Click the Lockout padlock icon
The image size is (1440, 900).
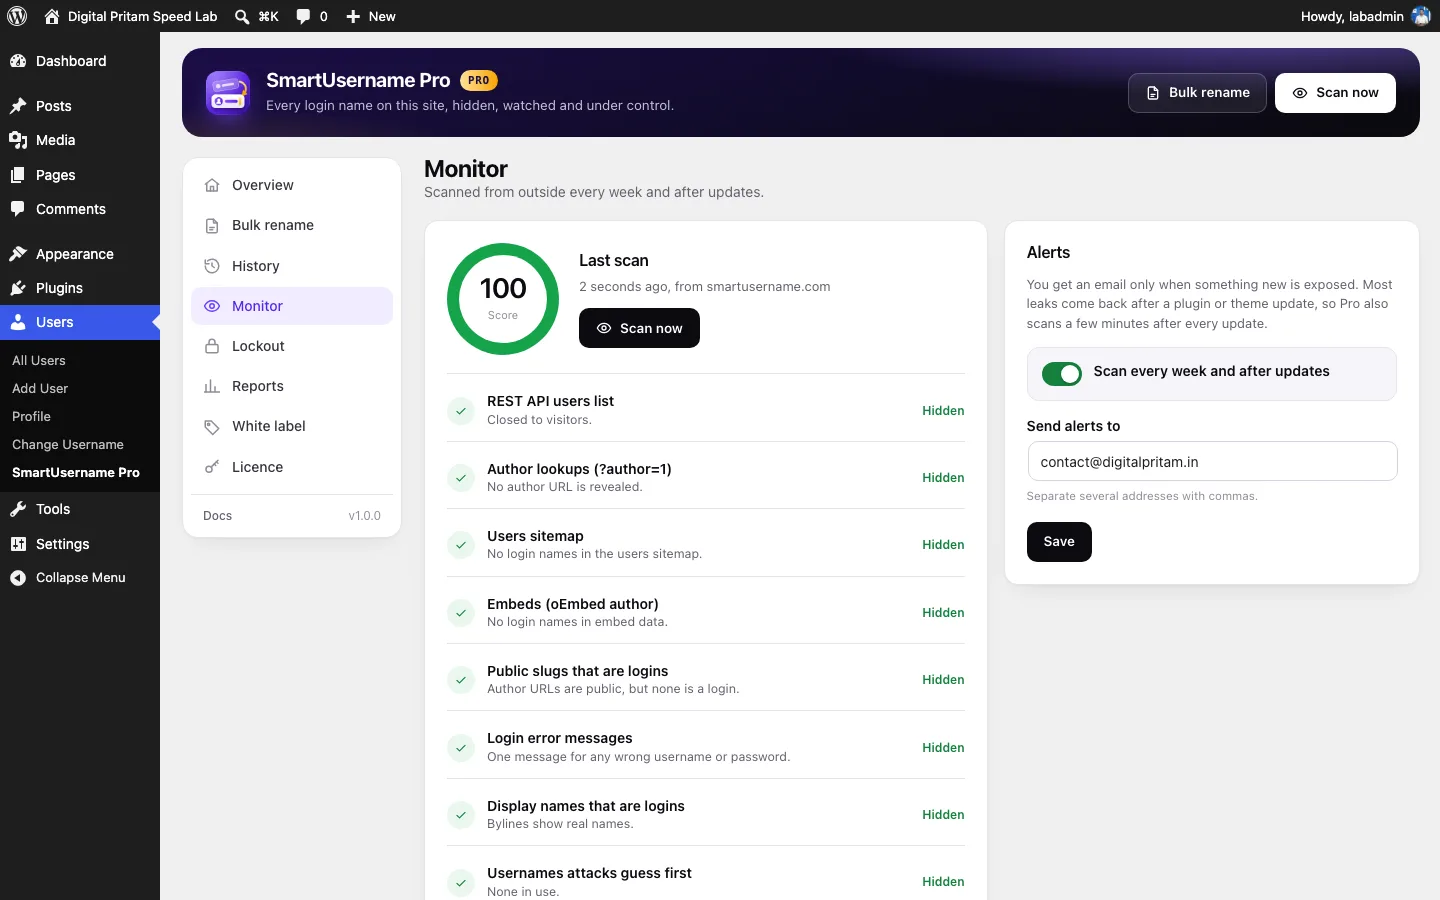point(212,346)
